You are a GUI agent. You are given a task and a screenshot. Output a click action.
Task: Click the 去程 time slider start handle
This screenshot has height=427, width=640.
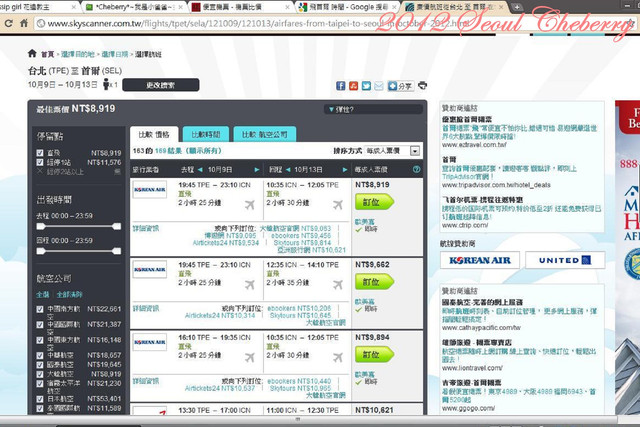click(41, 226)
